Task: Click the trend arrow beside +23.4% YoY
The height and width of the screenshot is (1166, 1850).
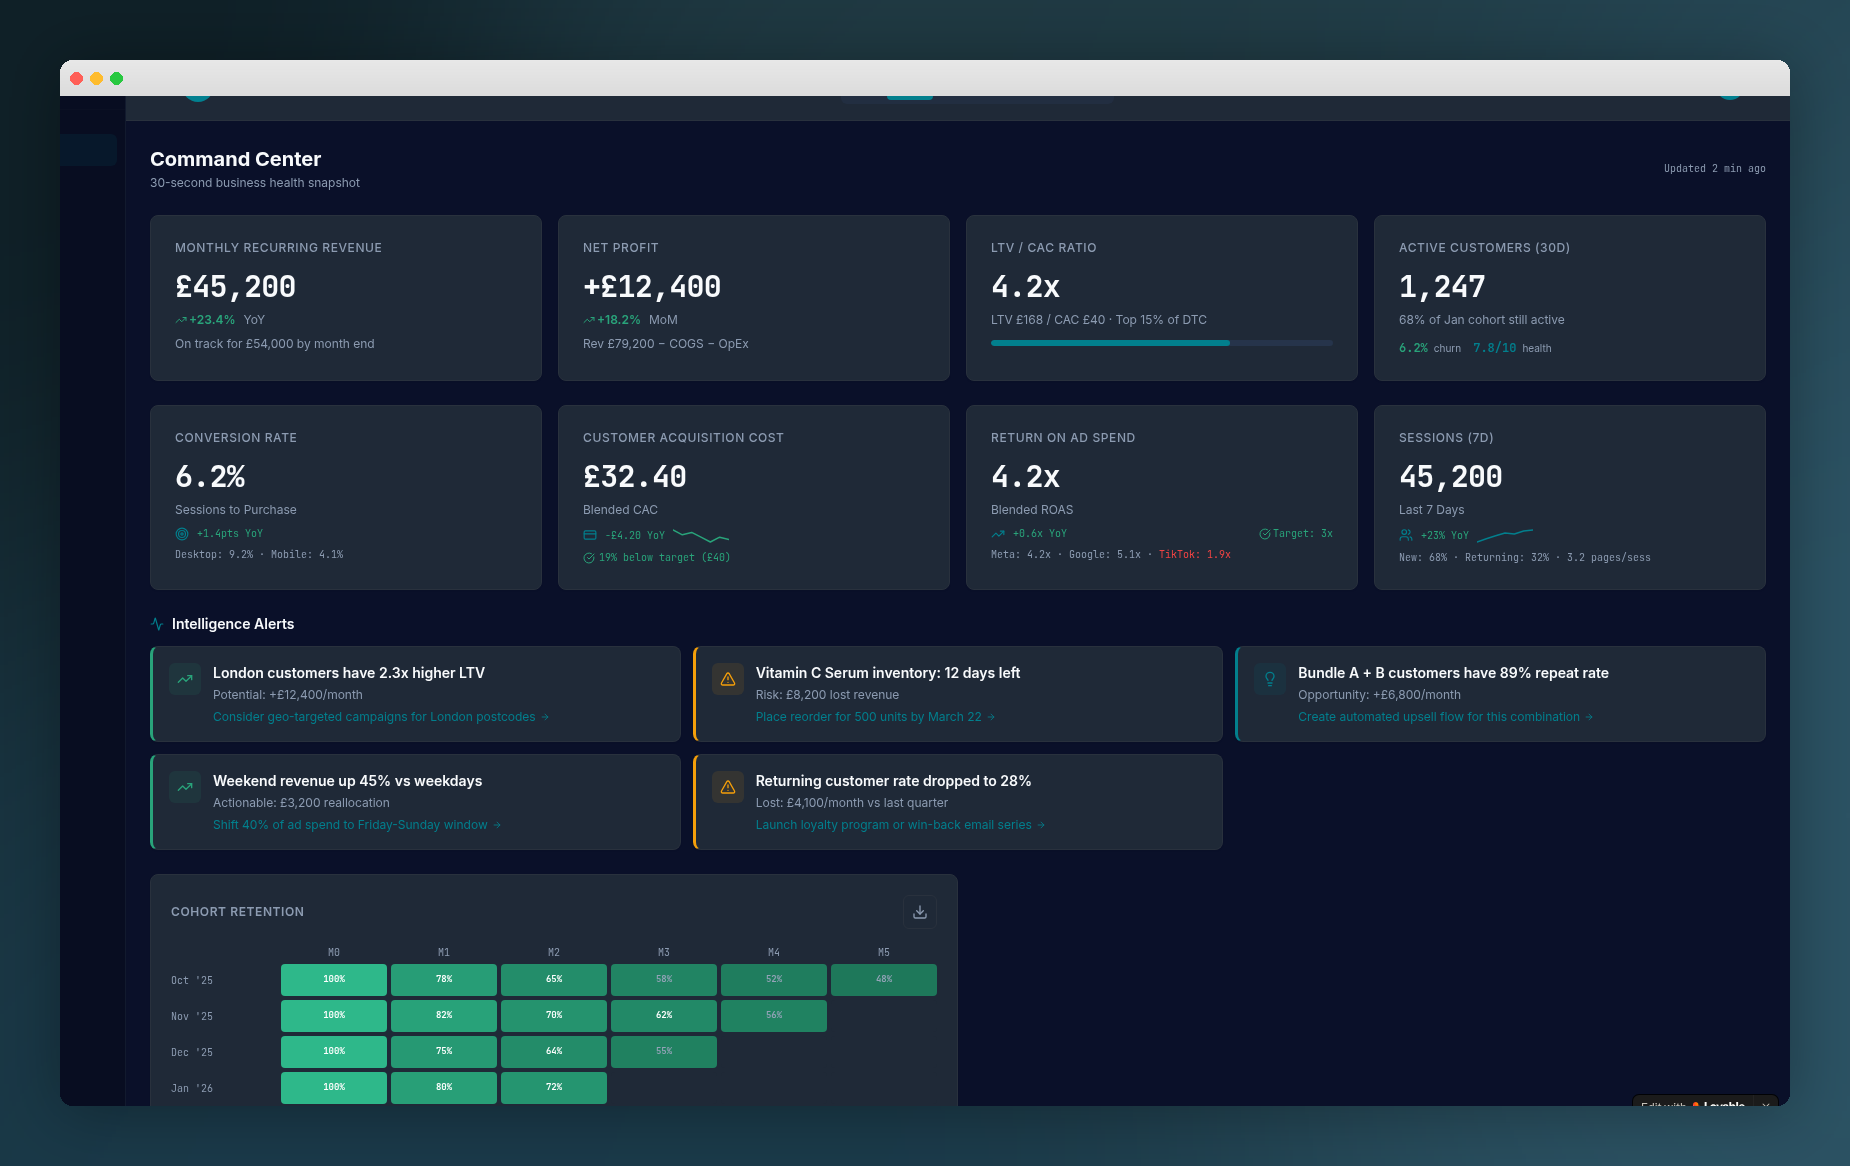Action: 181,320
